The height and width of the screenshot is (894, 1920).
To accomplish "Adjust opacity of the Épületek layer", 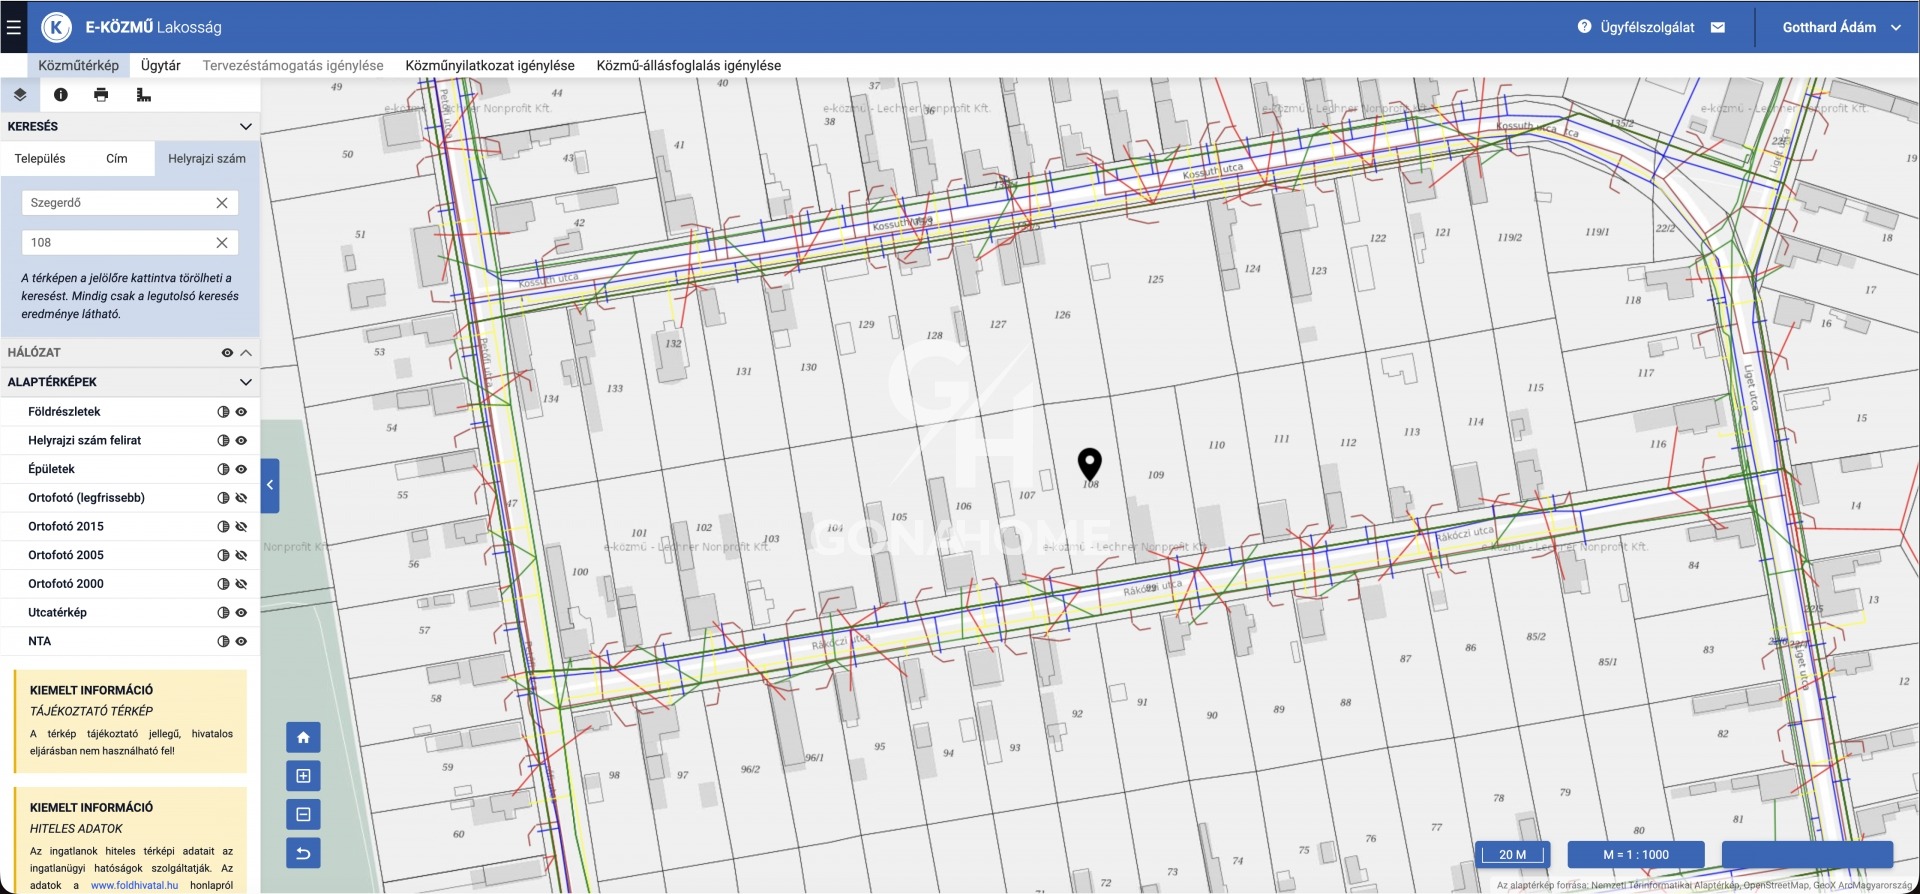I will tap(223, 470).
